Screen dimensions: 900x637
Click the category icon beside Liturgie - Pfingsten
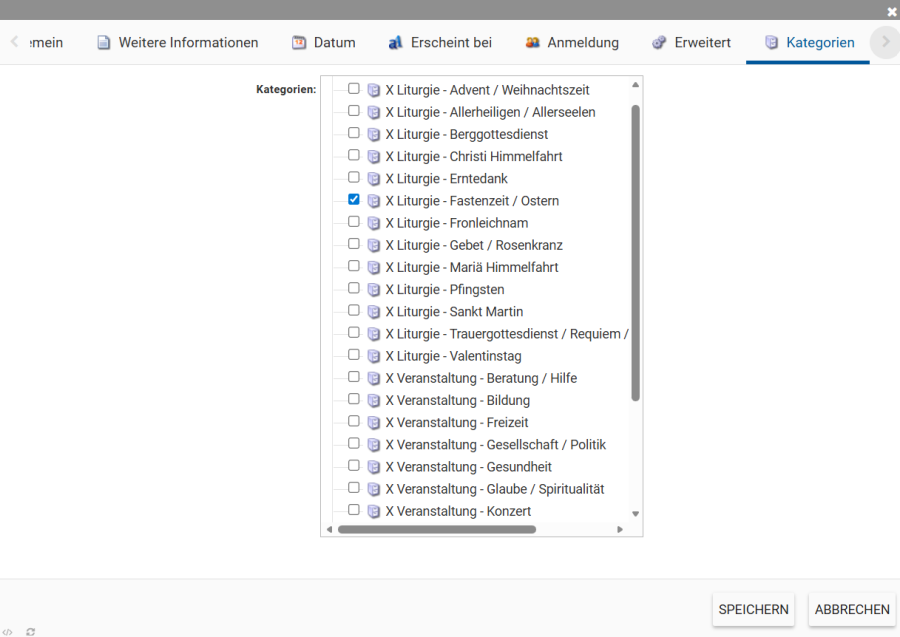click(374, 290)
